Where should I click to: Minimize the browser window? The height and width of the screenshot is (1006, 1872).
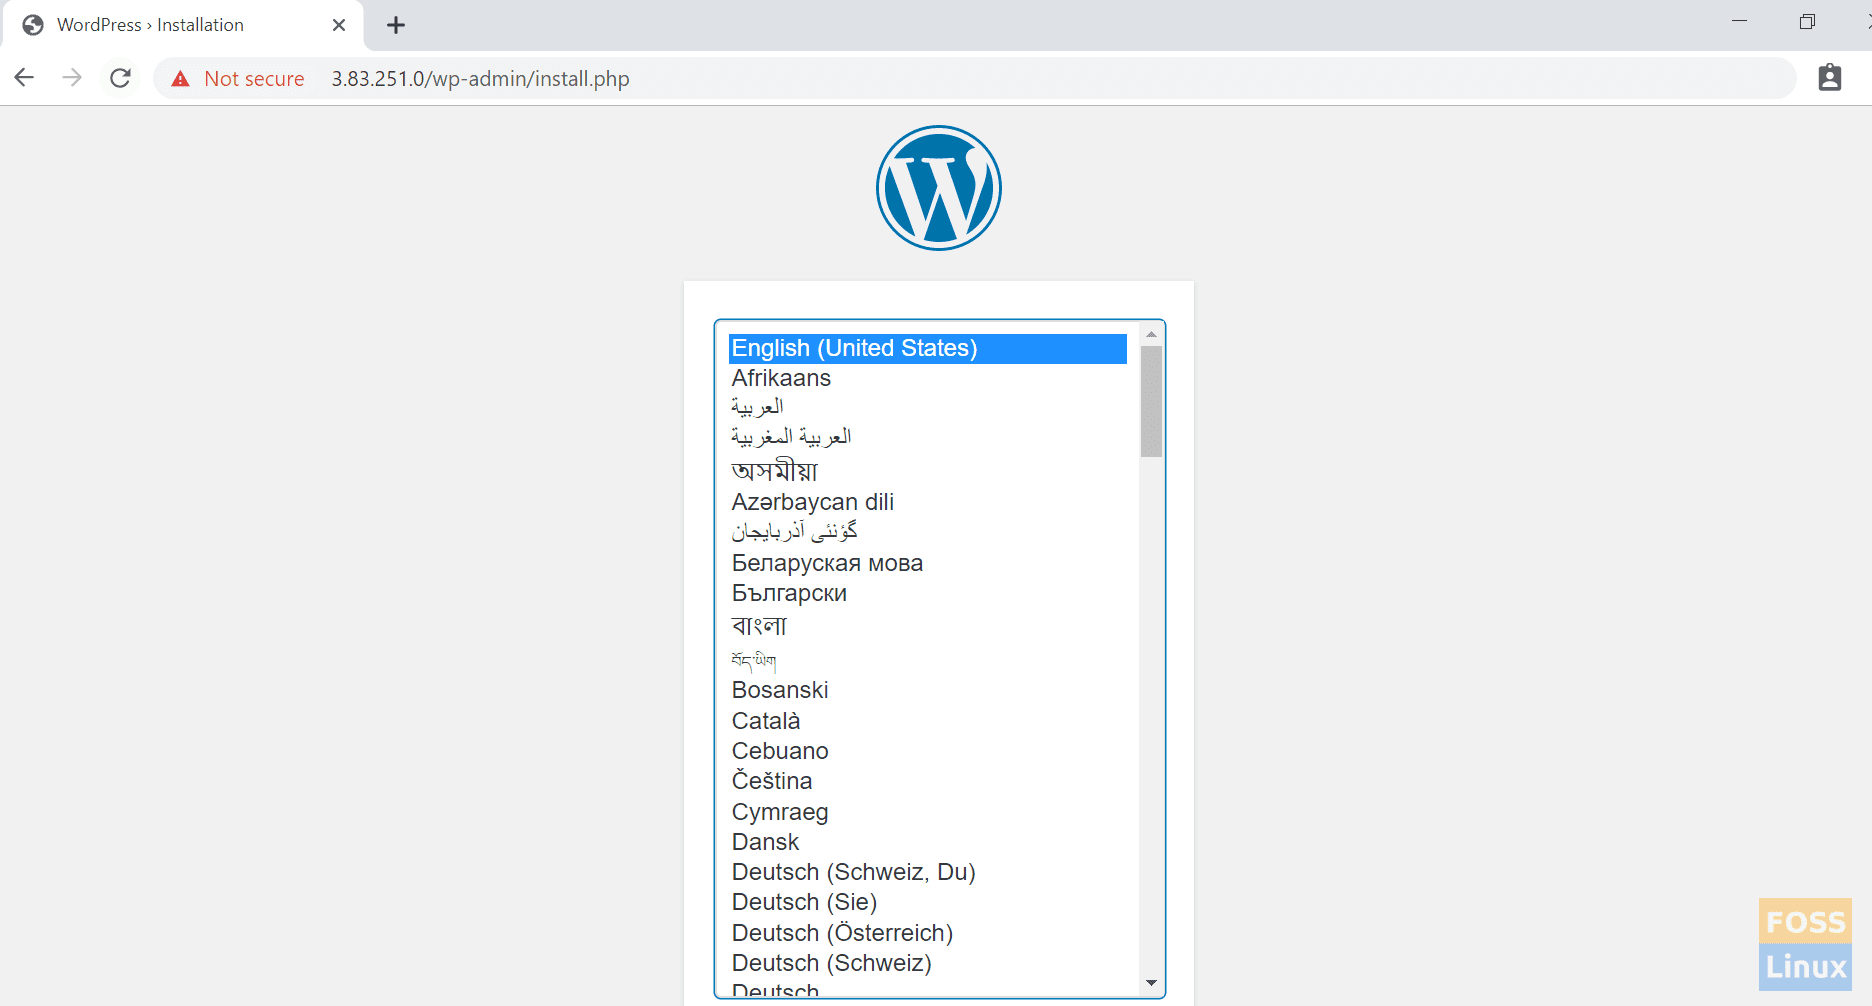pyautogui.click(x=1739, y=22)
